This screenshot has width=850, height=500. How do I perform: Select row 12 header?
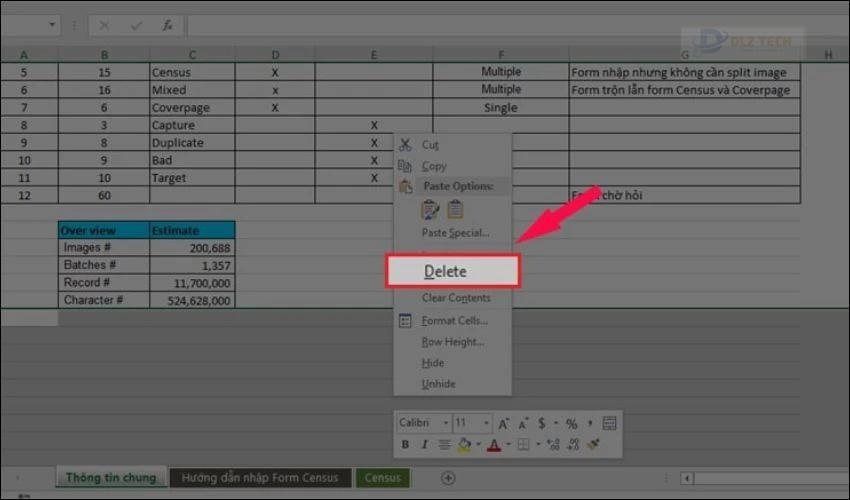tap(24, 195)
